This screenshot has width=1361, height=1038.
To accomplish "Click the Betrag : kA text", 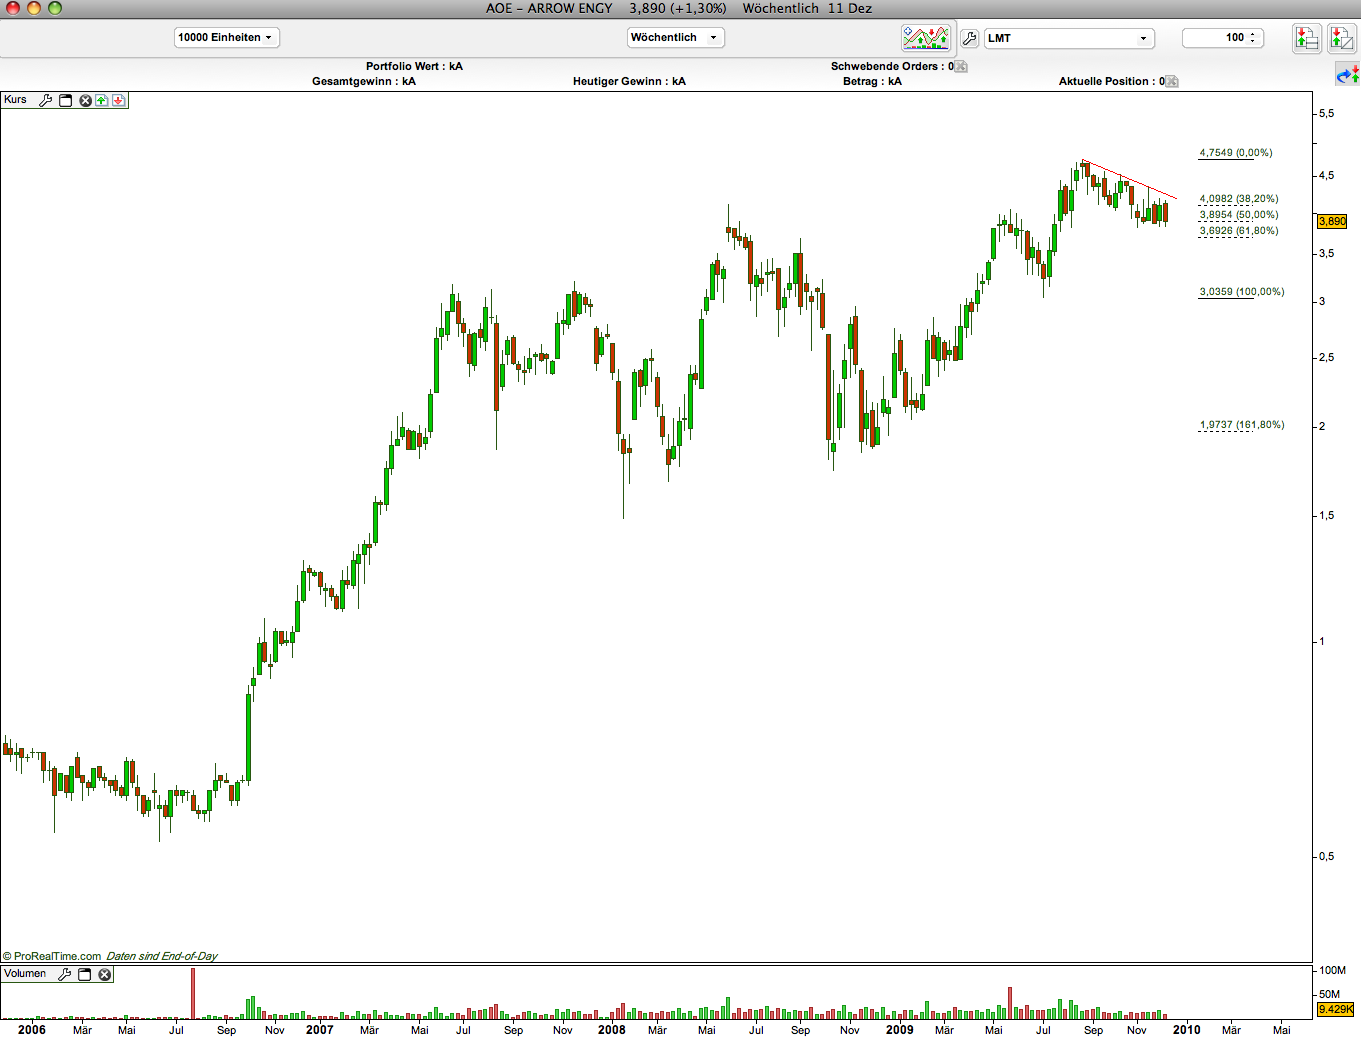I will pos(872,82).
